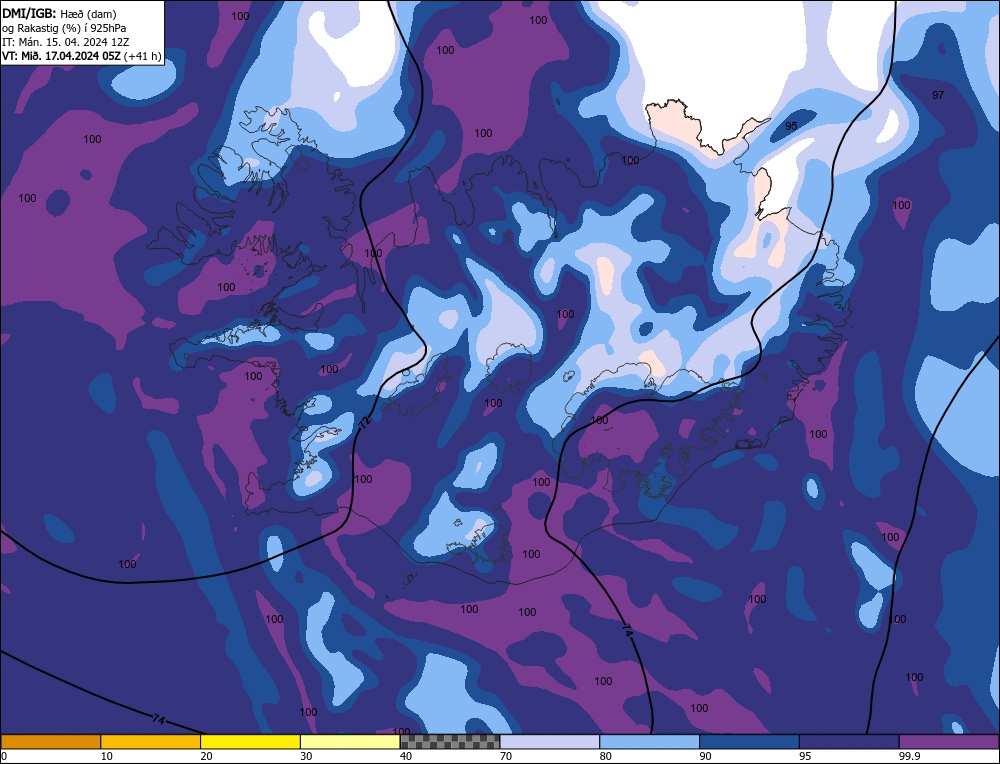
Task: Click the '80' tick label under the legend
Action: (606, 756)
